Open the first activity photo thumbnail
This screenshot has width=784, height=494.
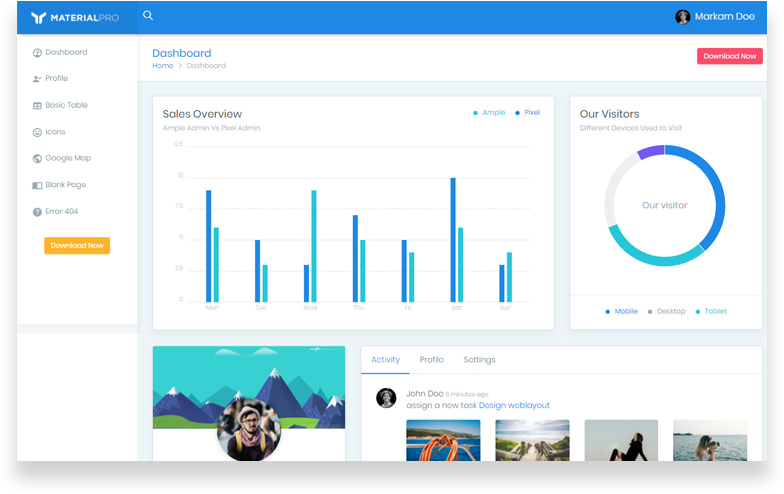(x=443, y=440)
